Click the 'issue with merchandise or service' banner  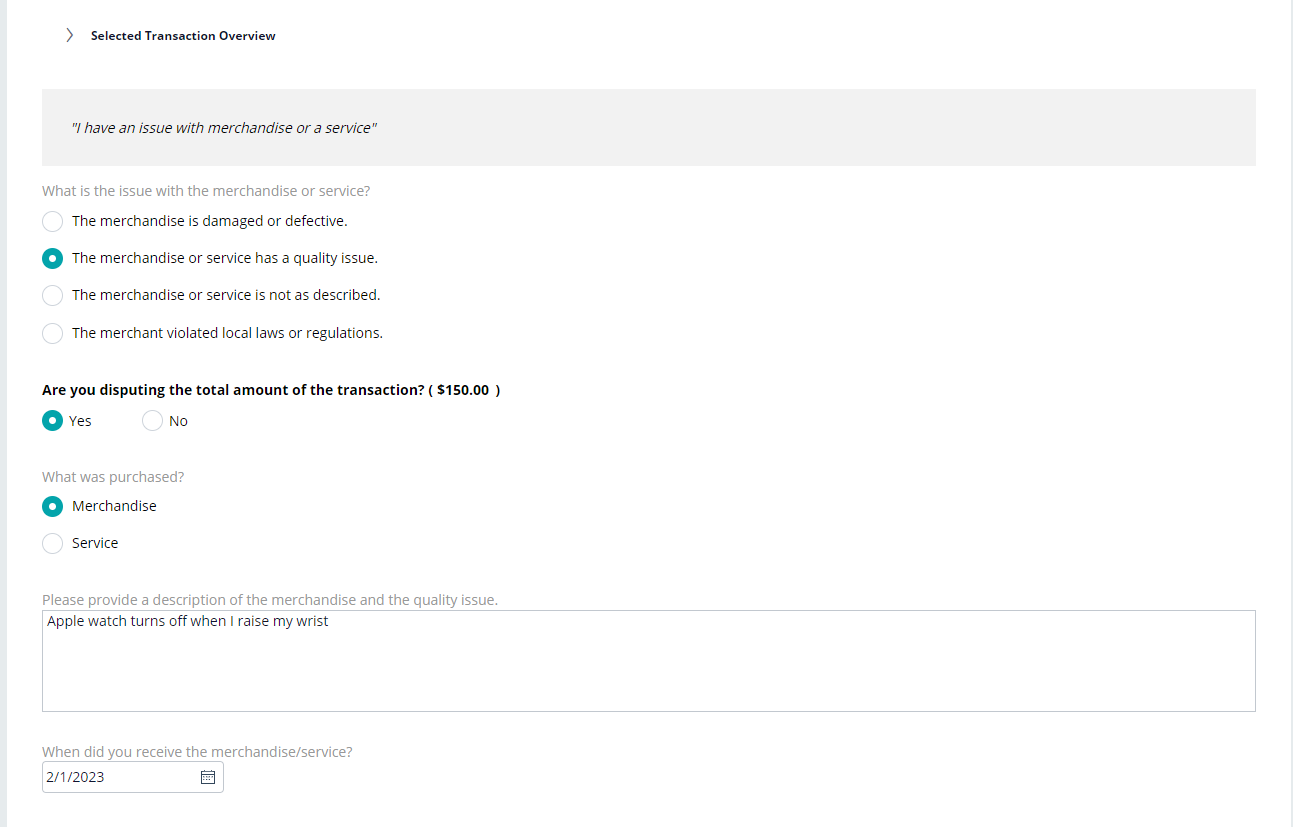pos(649,127)
